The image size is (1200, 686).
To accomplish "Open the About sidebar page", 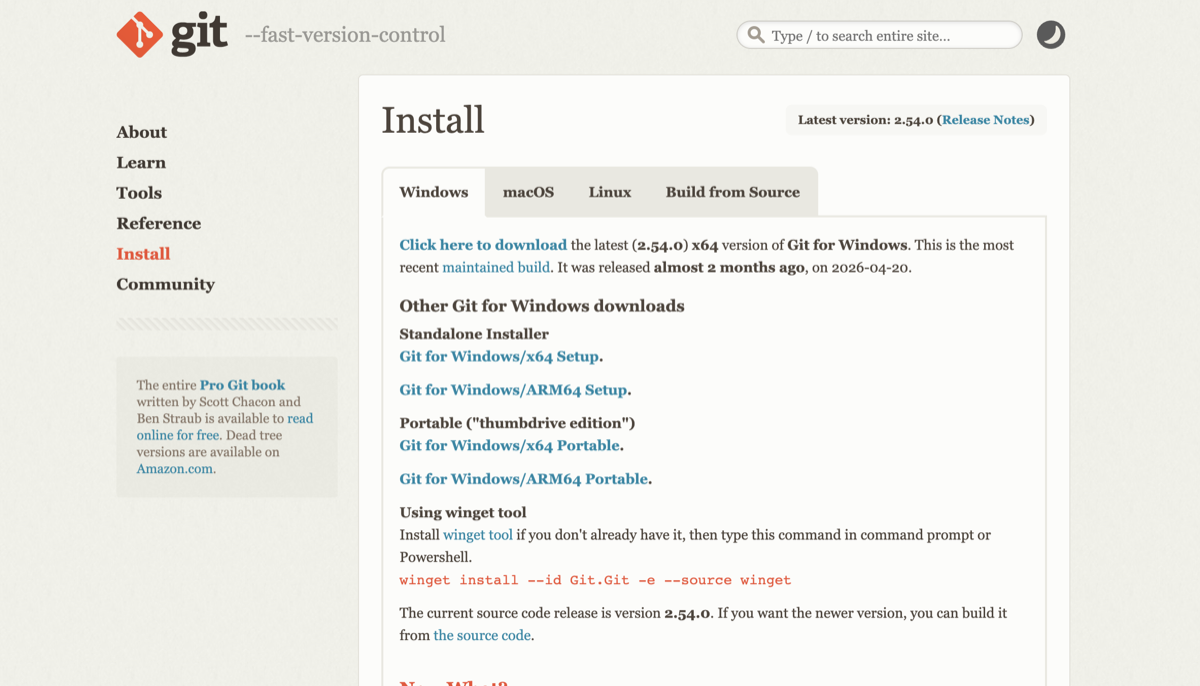I will click(141, 132).
